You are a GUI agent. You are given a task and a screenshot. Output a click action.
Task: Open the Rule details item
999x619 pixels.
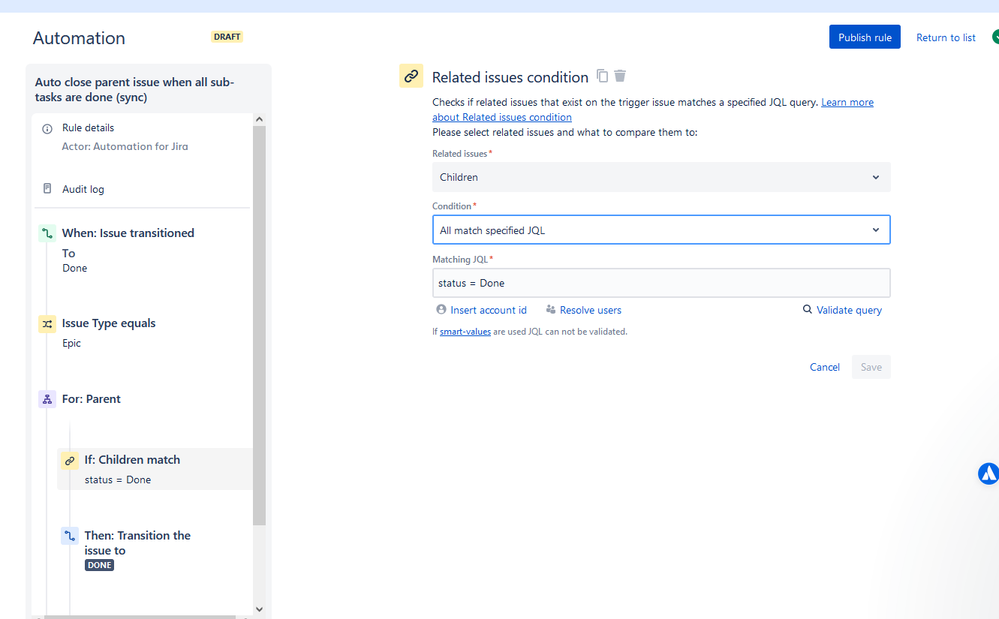pyautogui.click(x=88, y=128)
